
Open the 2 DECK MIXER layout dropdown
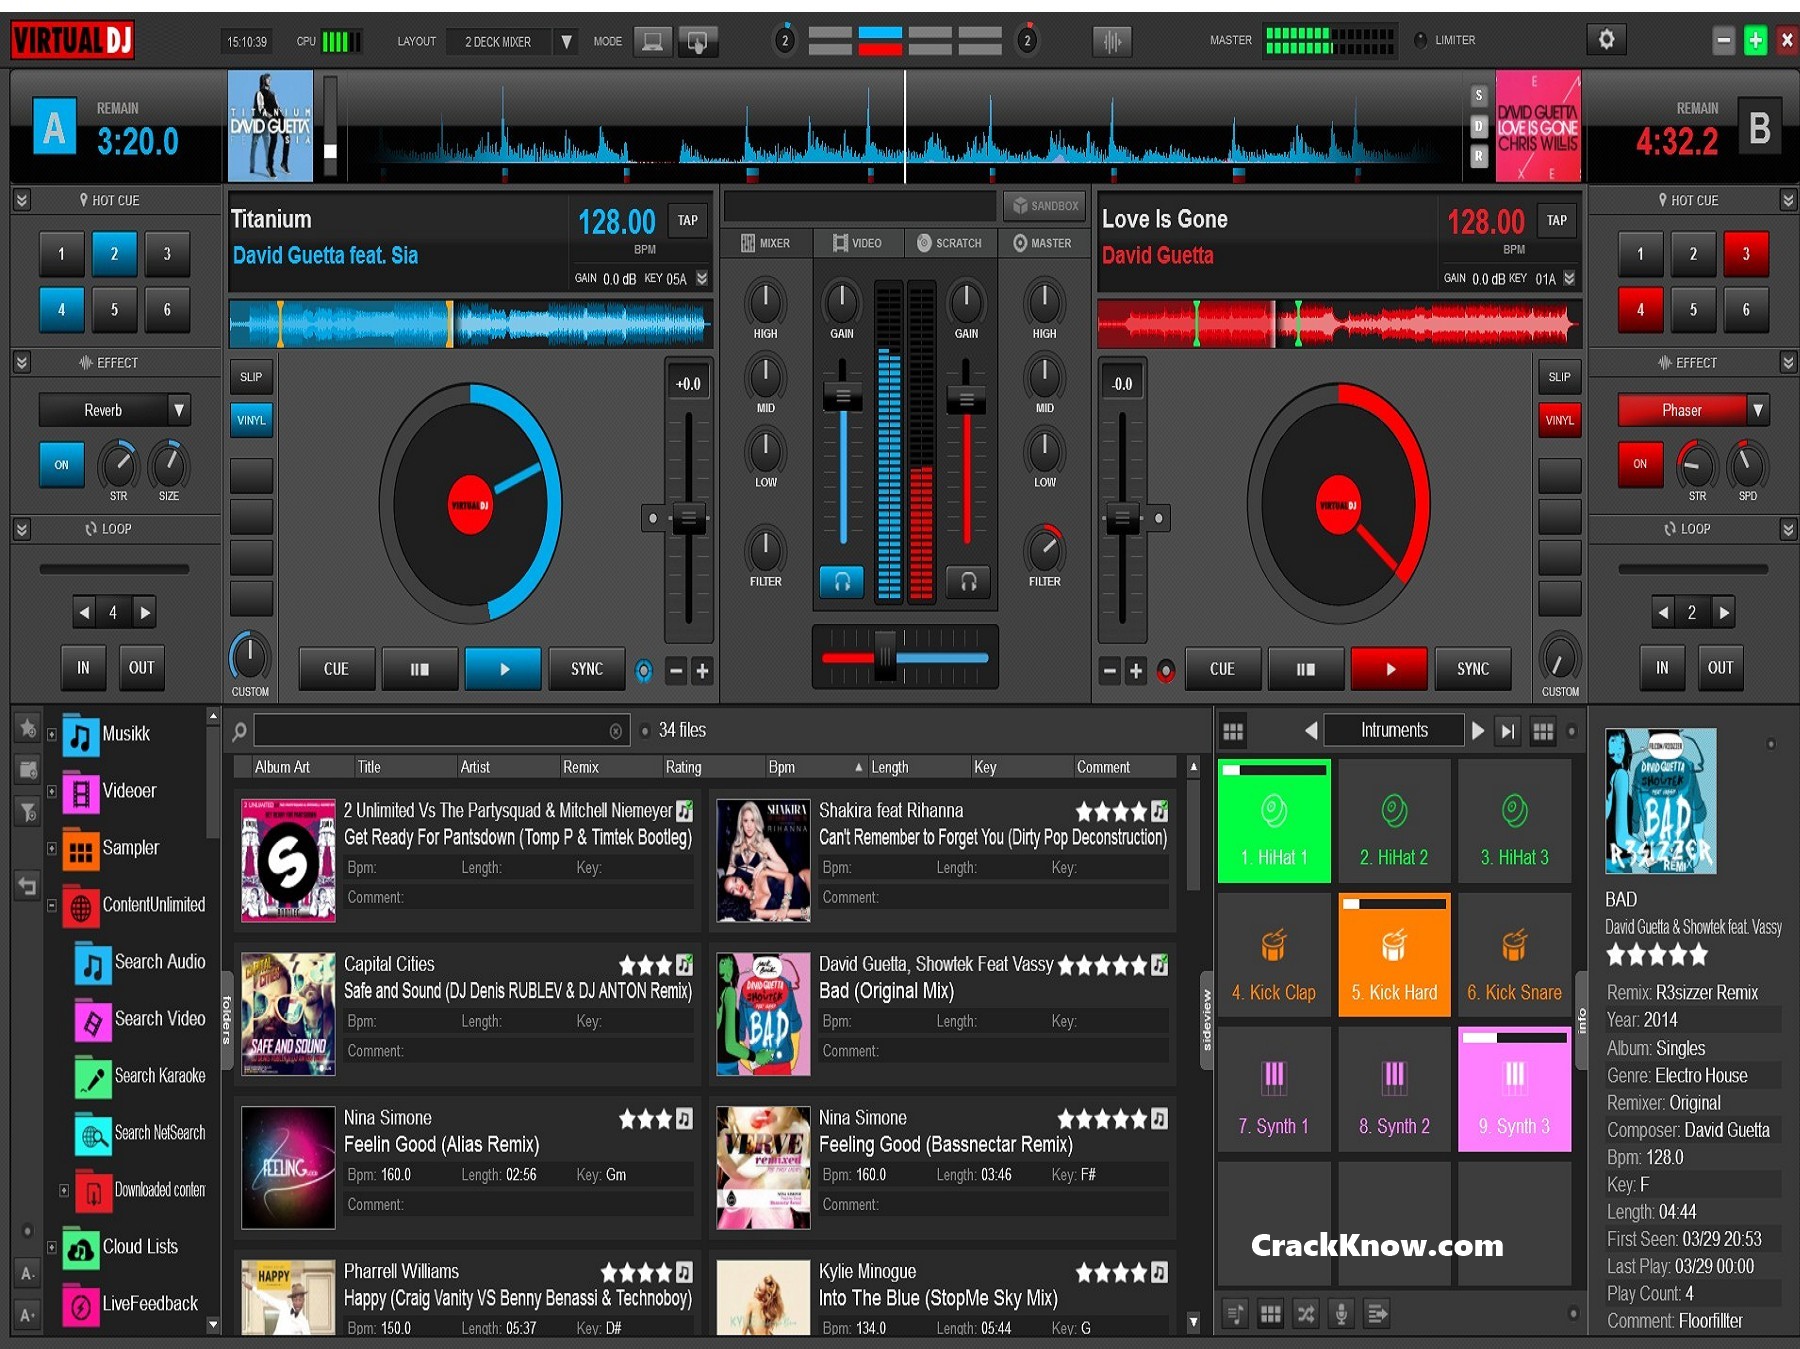567,41
